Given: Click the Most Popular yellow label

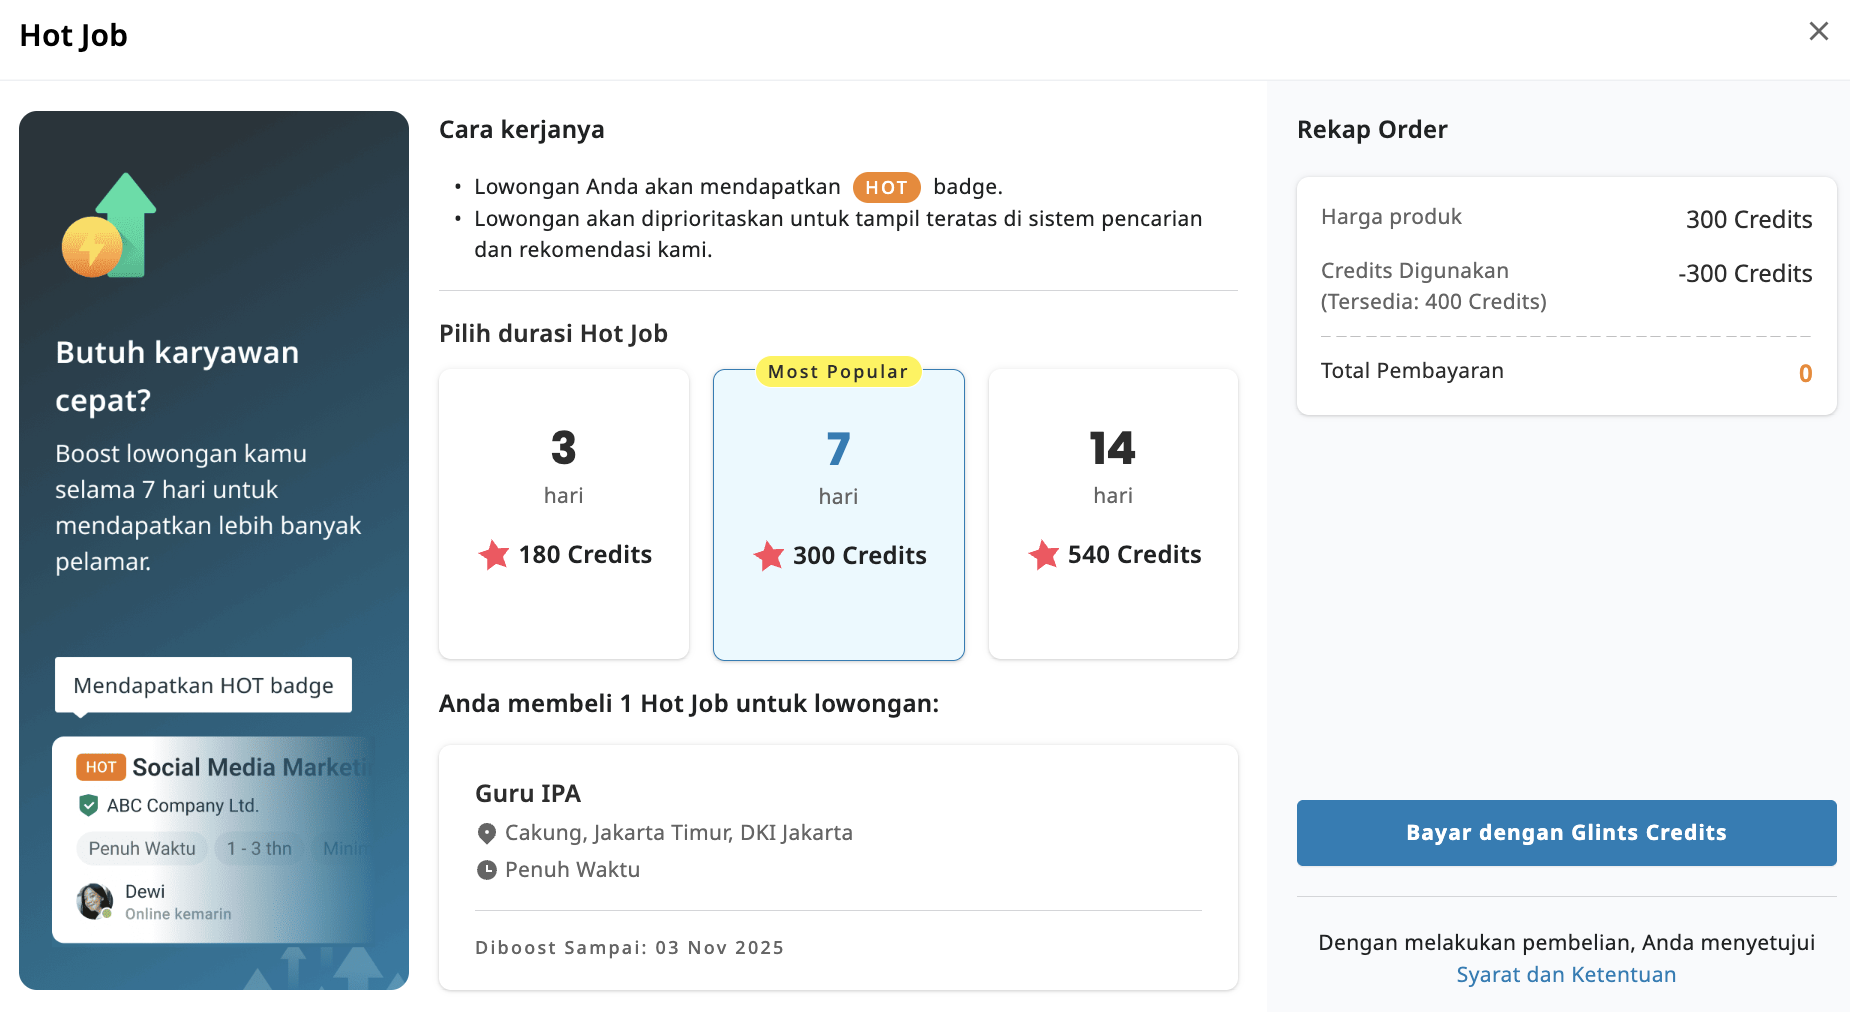Looking at the screenshot, I should click(x=838, y=371).
